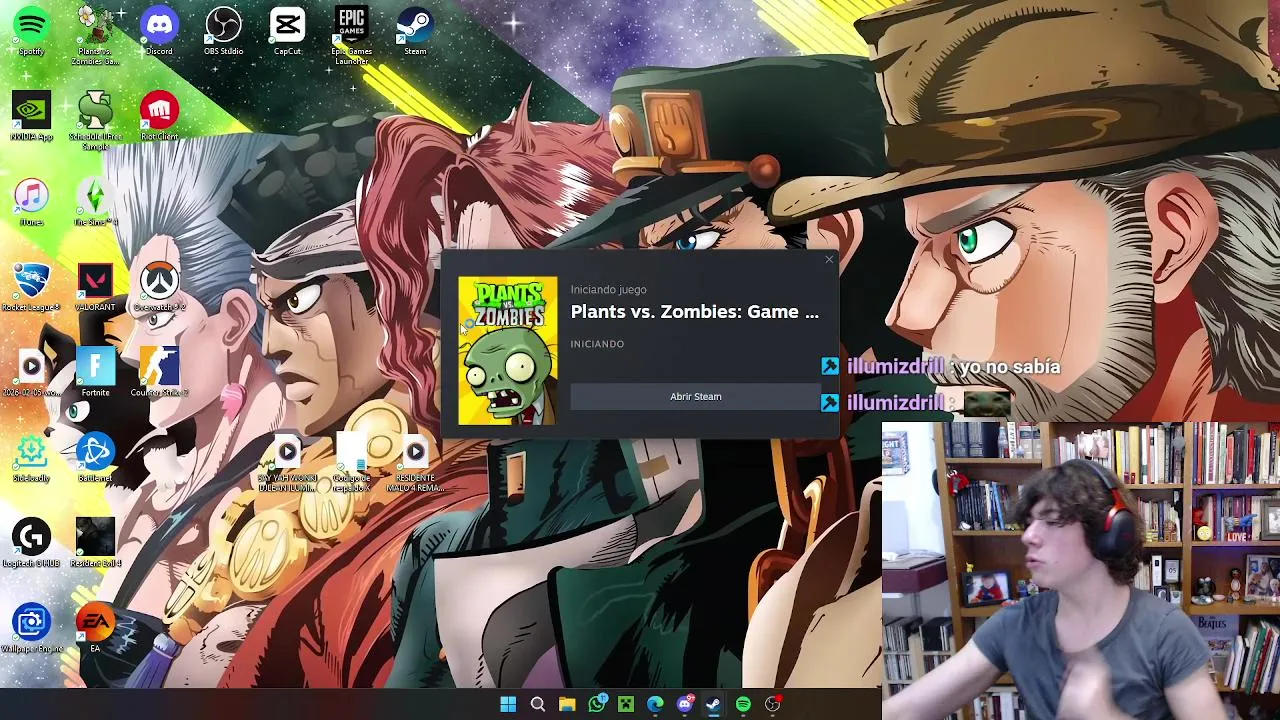Open the Battle.net desktop shortcut
The width and height of the screenshot is (1280, 720).
click(95, 458)
